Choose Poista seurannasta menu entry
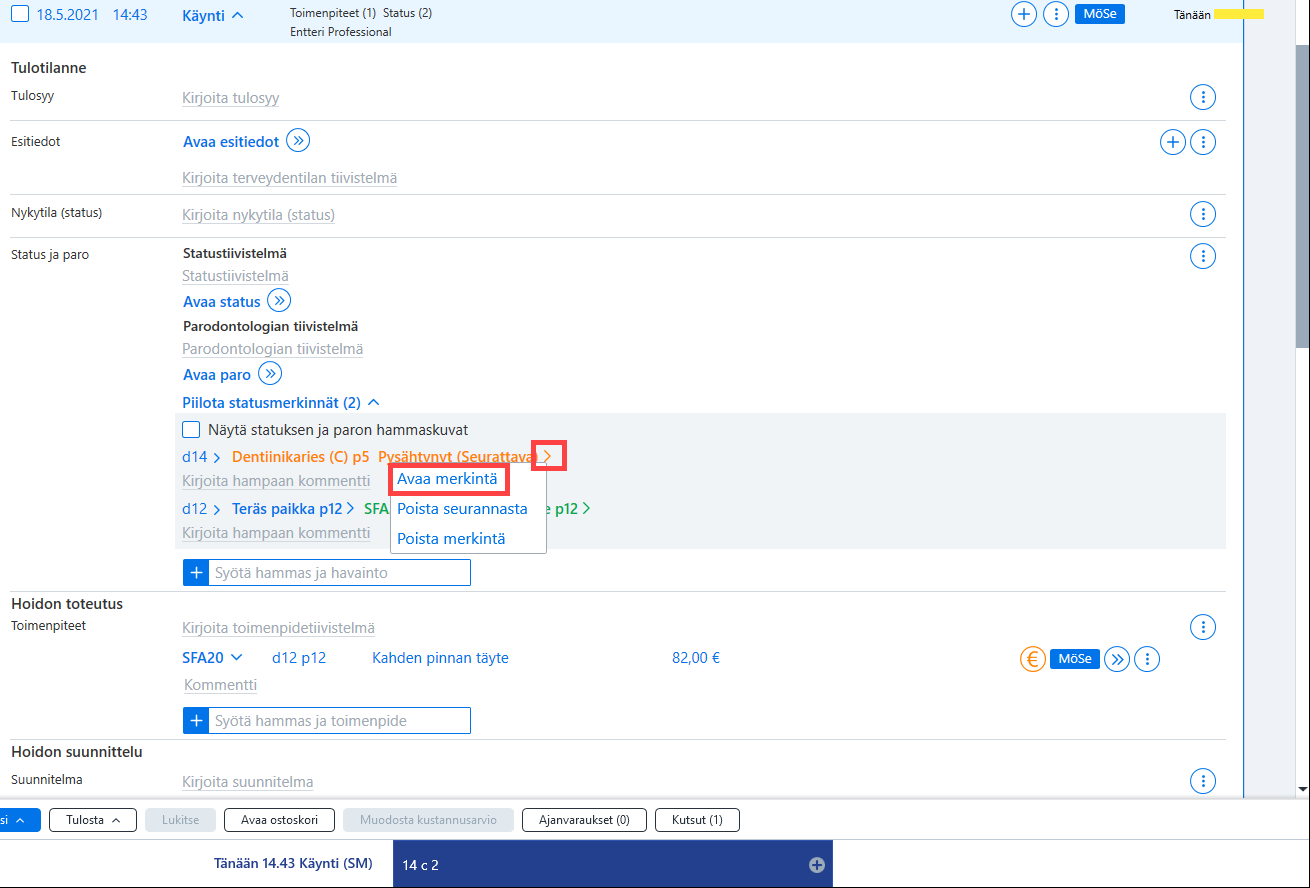Image resolution: width=1310 pixels, height=888 pixels. [x=462, y=509]
